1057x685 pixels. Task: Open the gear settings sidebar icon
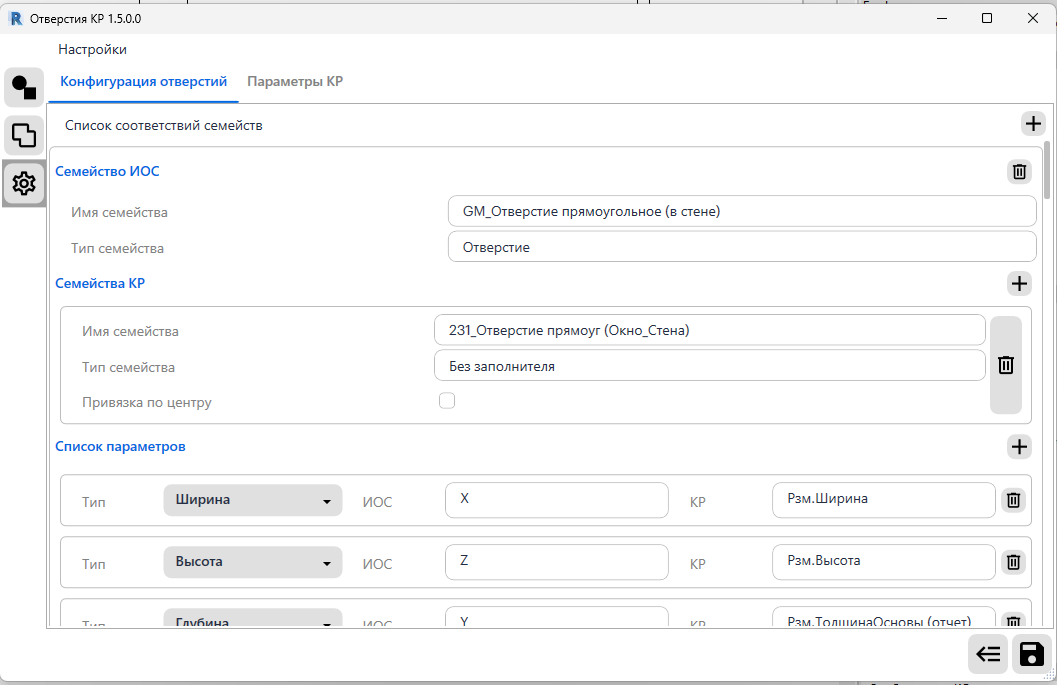point(24,183)
